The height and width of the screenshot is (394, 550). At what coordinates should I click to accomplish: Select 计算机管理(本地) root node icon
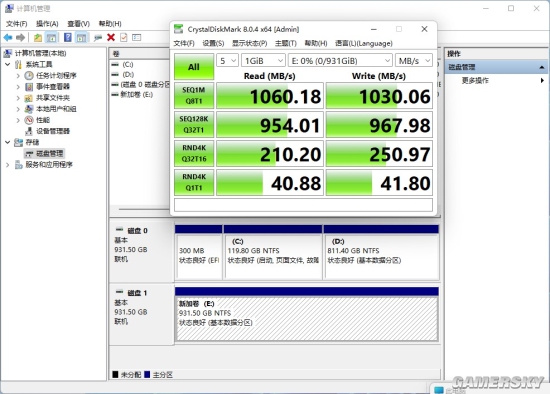[x=8, y=53]
